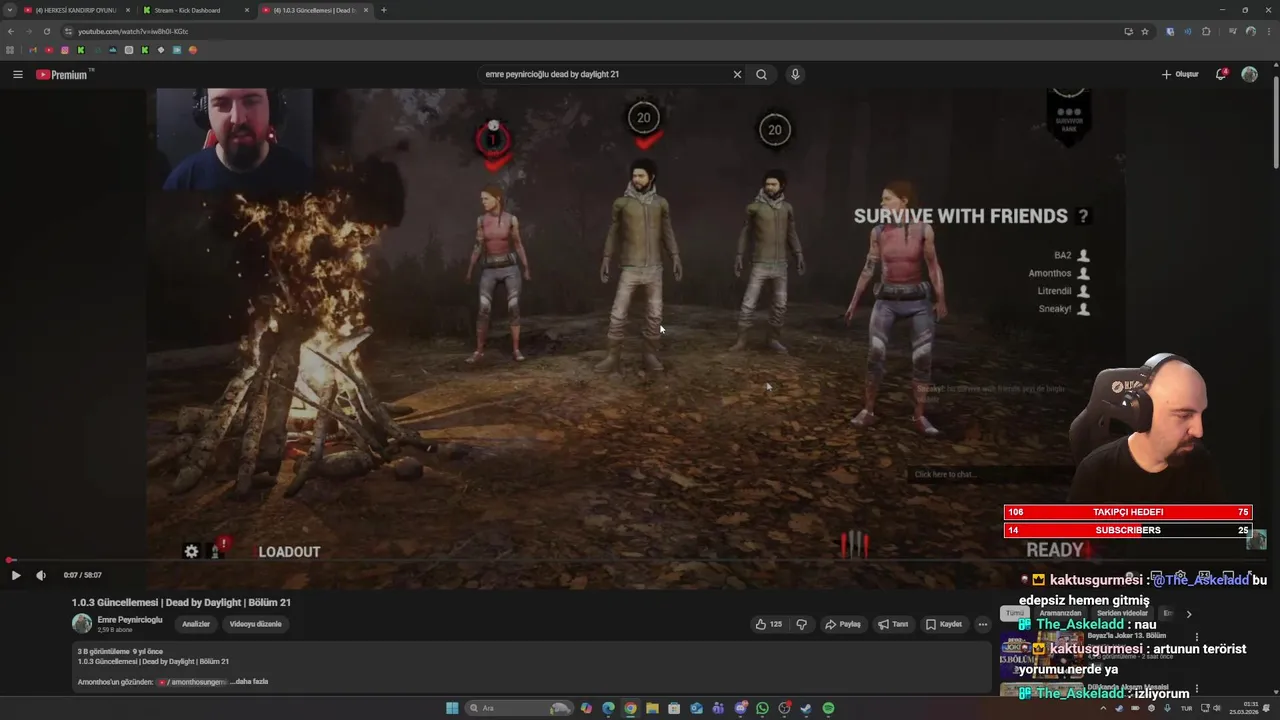Bookmark this page with star icon
This screenshot has height=720, width=1280.
click(x=1145, y=31)
